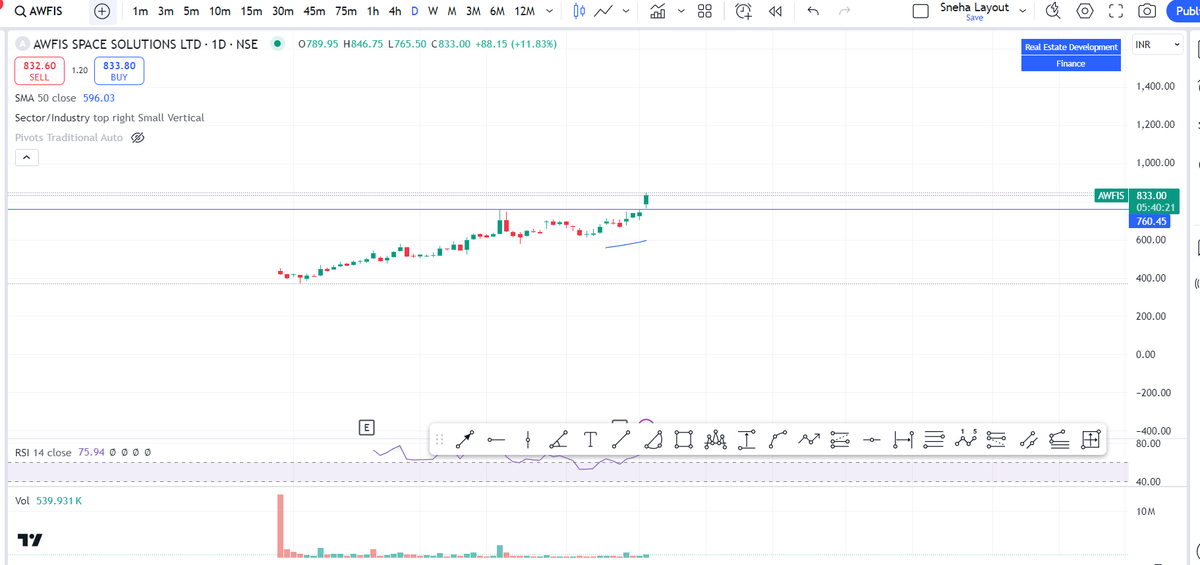Click the Vol 539.931 K indicator label
The width and height of the screenshot is (1200, 565).
(48, 499)
